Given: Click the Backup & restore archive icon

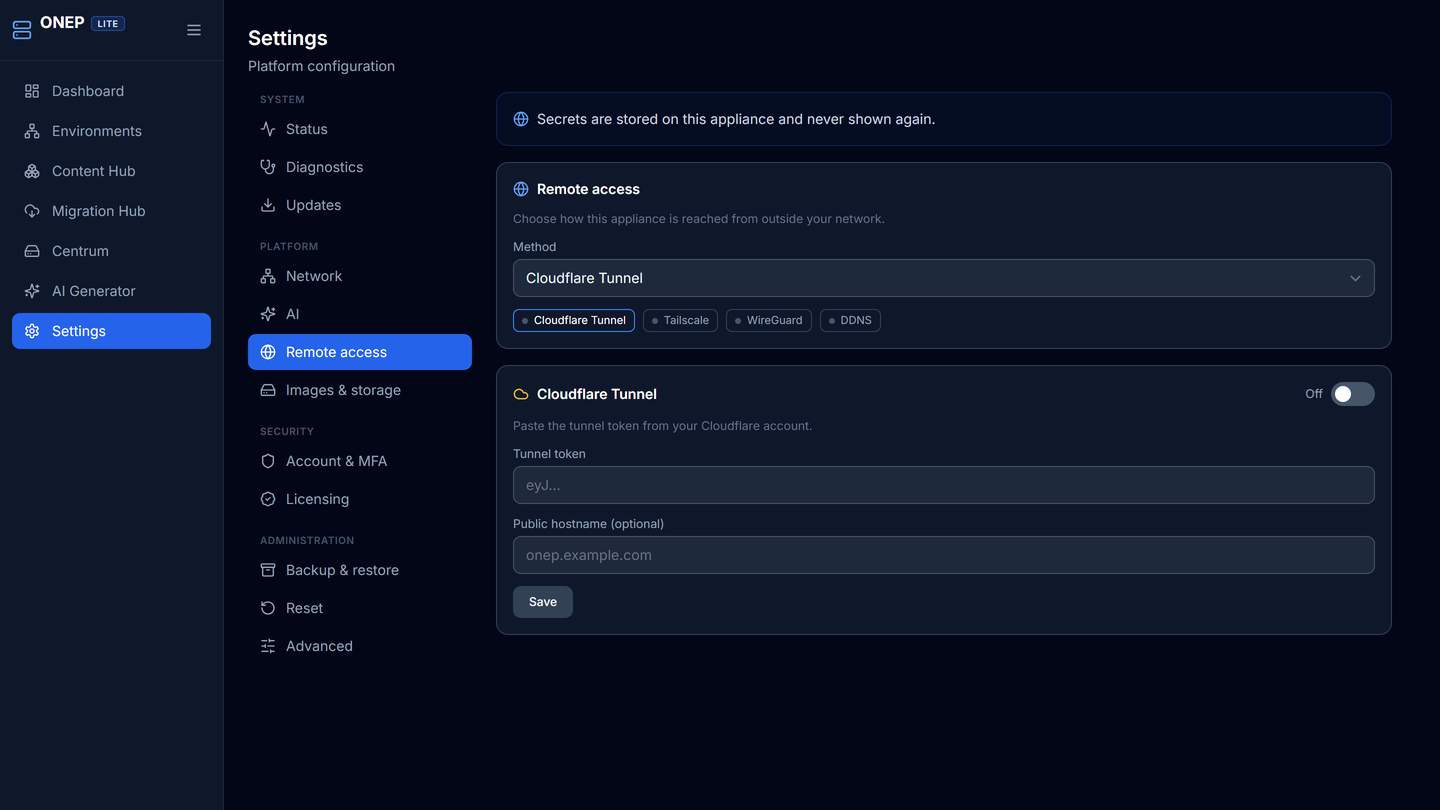Looking at the screenshot, I should pos(268,570).
